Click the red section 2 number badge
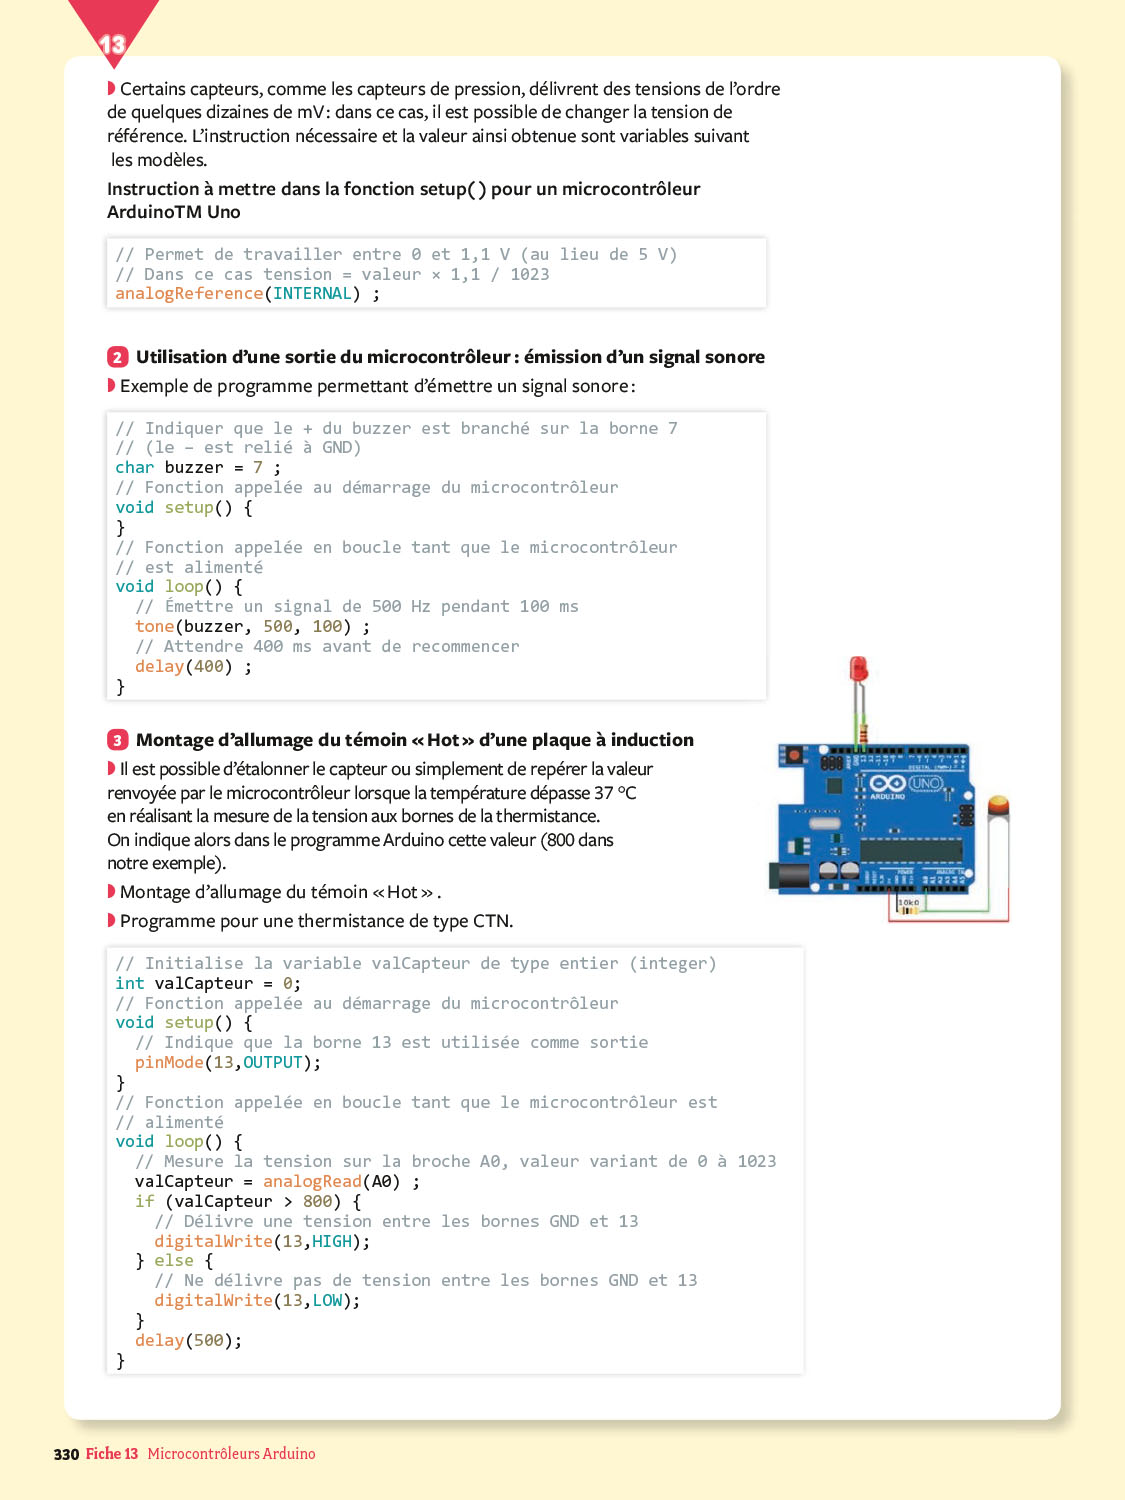 tap(118, 357)
